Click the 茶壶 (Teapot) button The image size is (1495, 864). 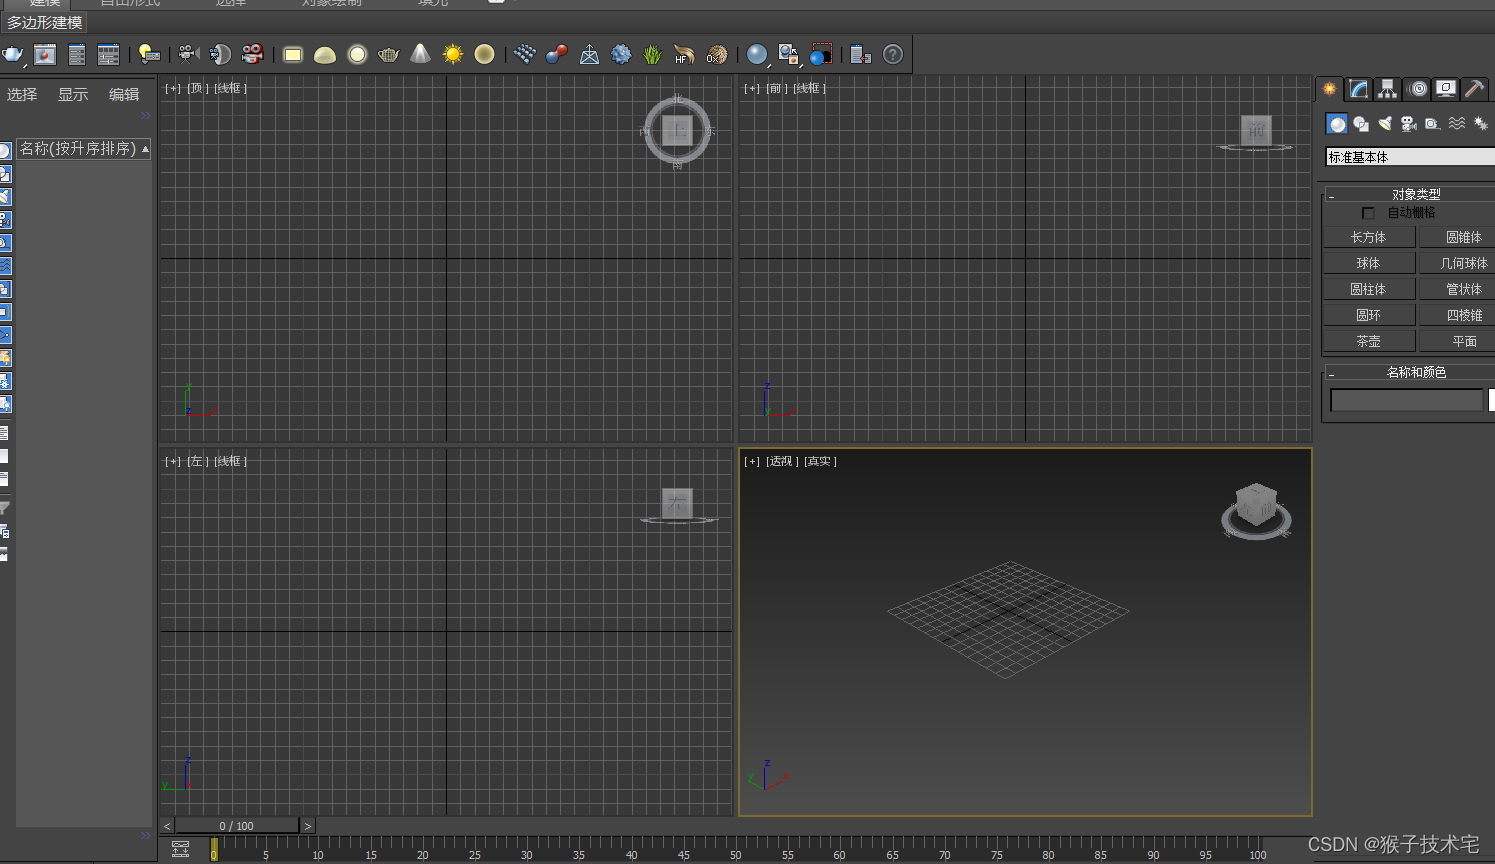pyautogui.click(x=1368, y=340)
